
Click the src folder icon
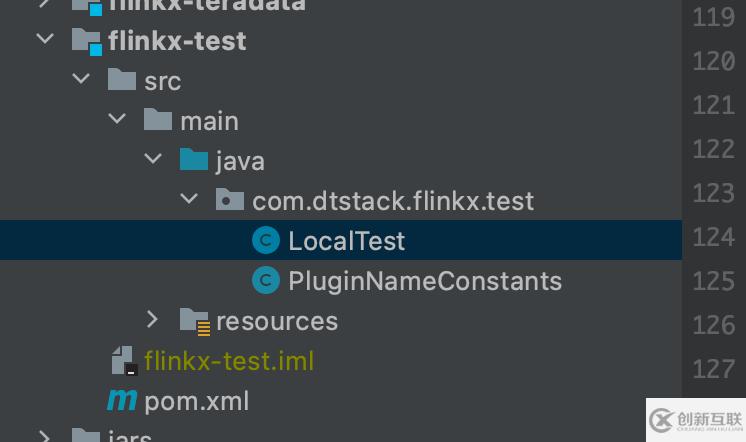point(122,80)
